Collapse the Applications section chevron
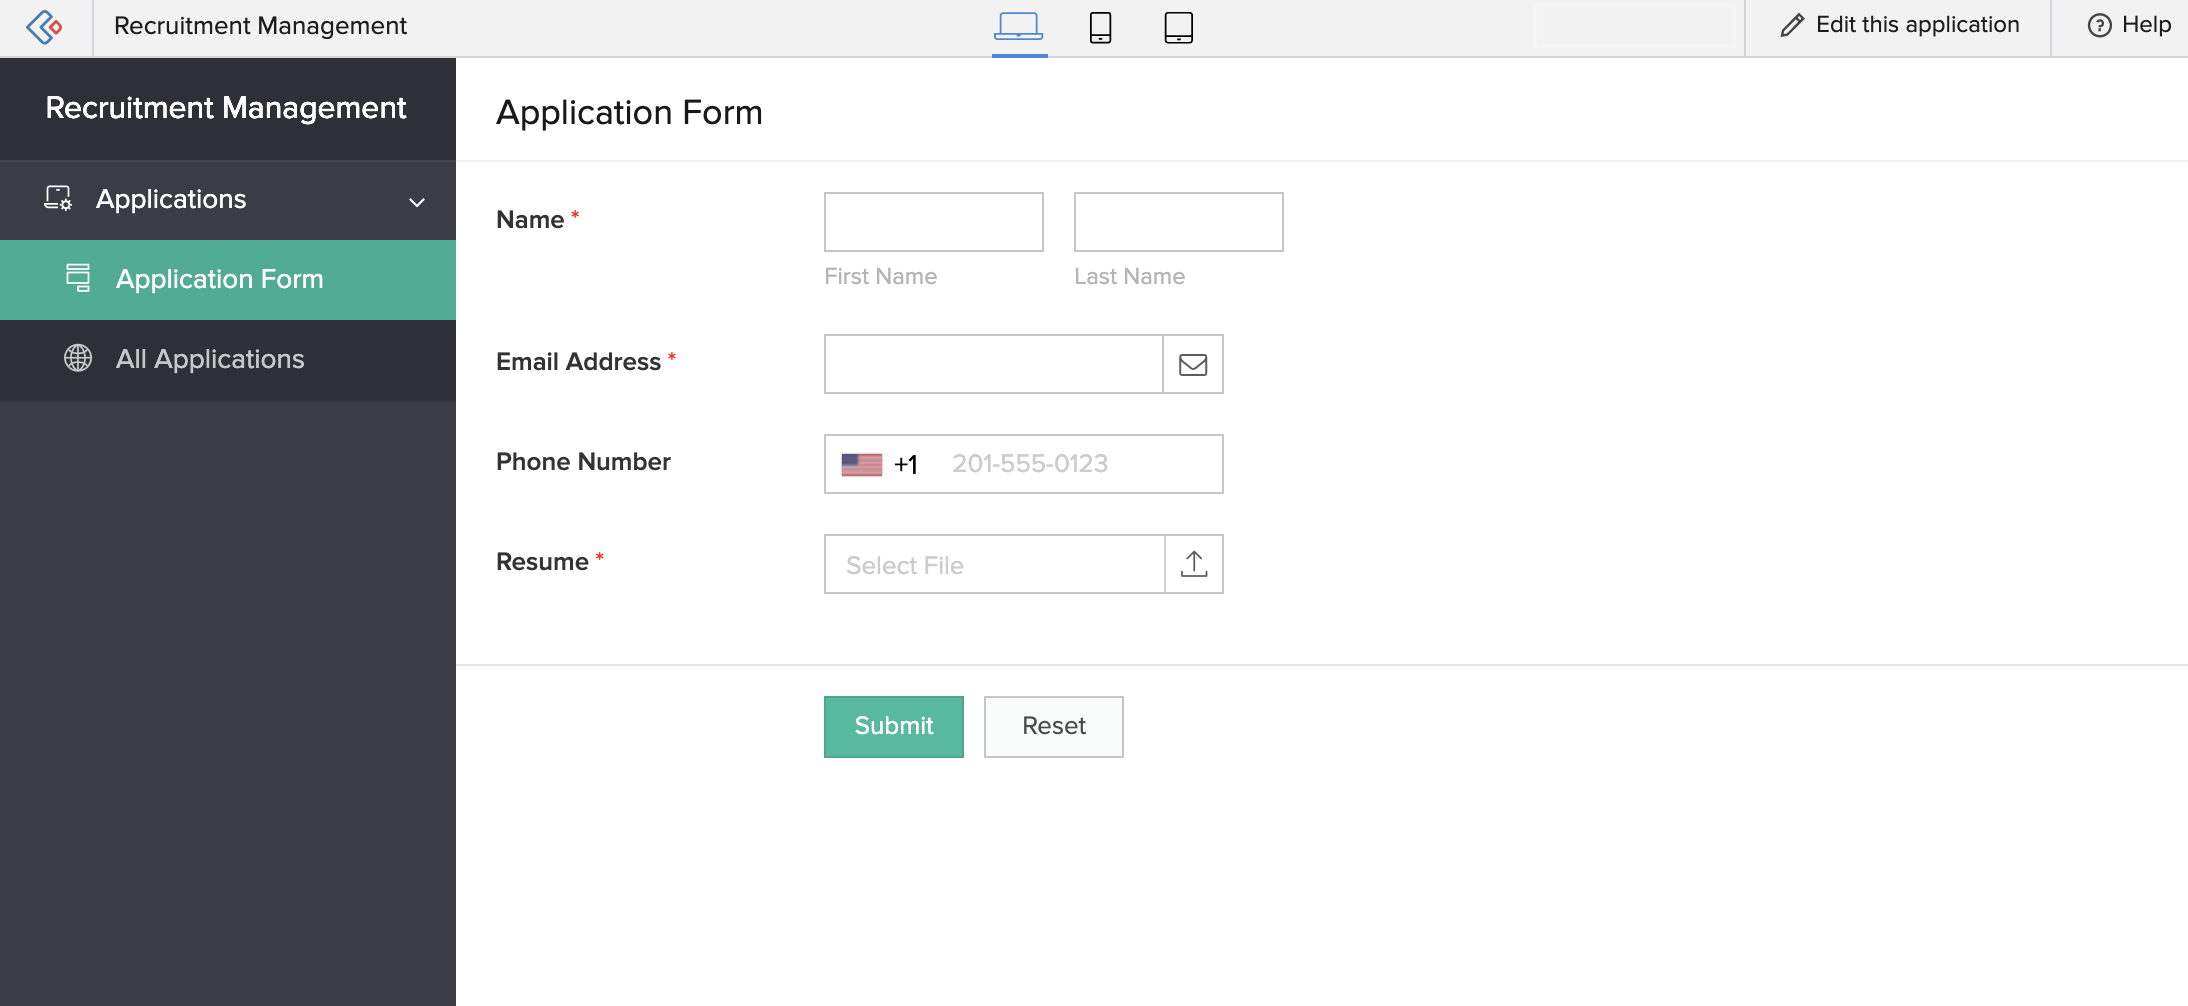The height and width of the screenshot is (1006, 2188). pyautogui.click(x=417, y=202)
